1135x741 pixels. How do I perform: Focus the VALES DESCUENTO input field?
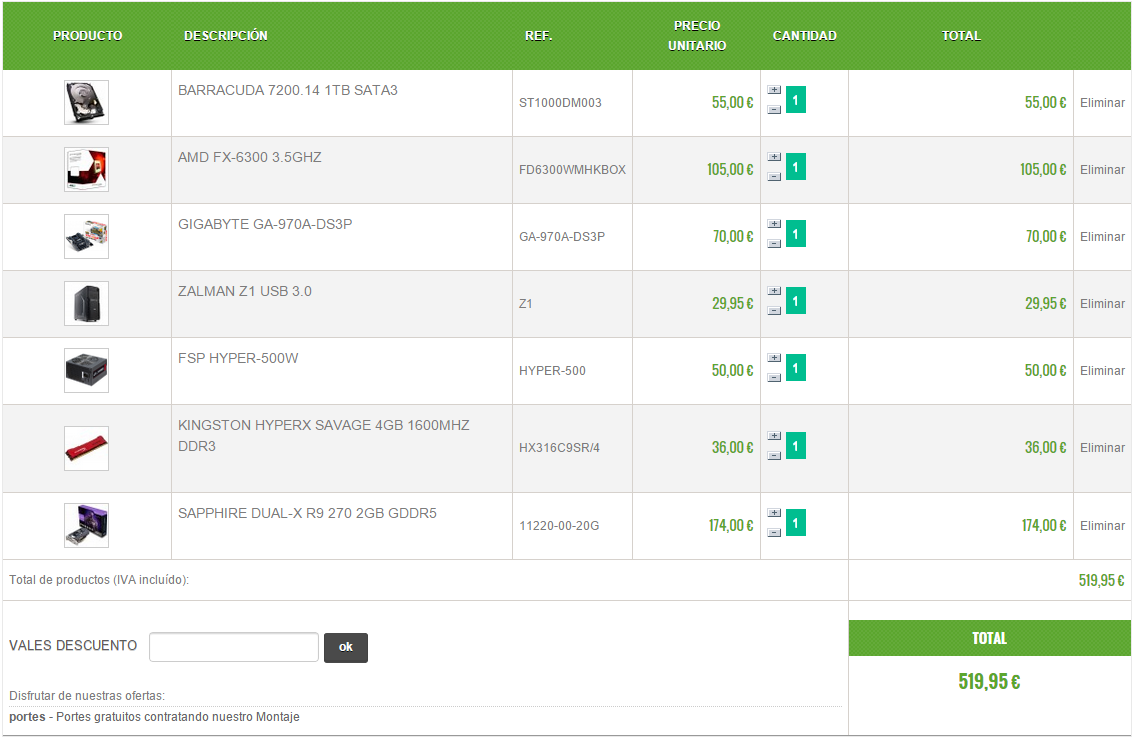point(234,647)
